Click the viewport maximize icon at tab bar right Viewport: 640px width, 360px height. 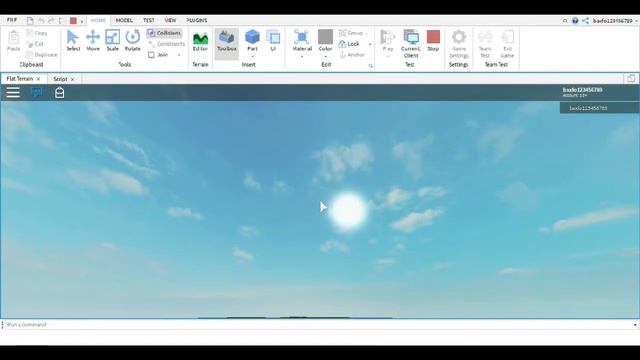(631, 79)
